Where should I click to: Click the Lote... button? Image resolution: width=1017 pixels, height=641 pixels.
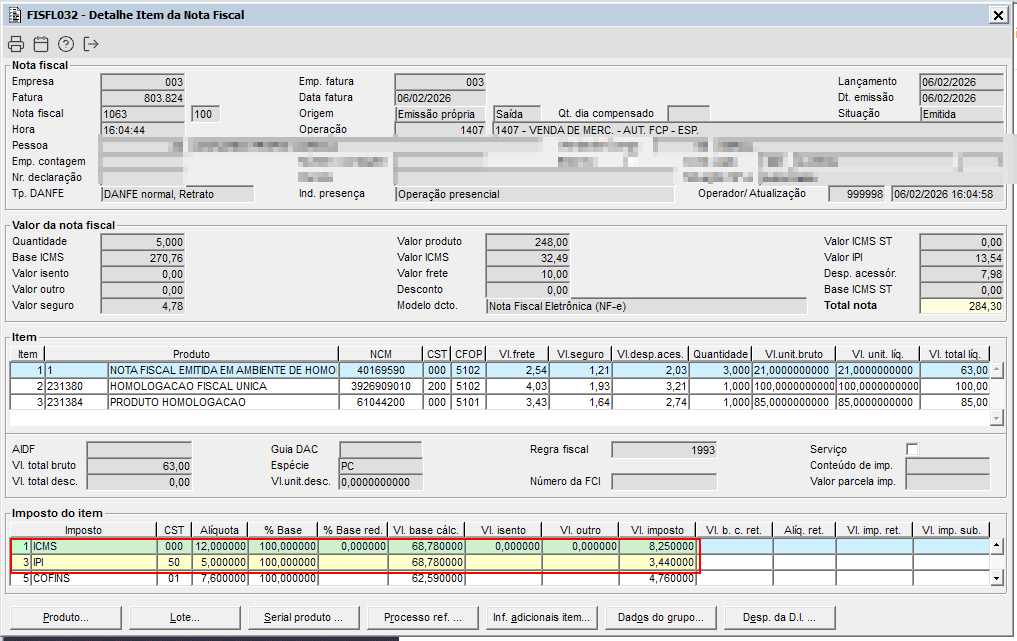click(184, 618)
